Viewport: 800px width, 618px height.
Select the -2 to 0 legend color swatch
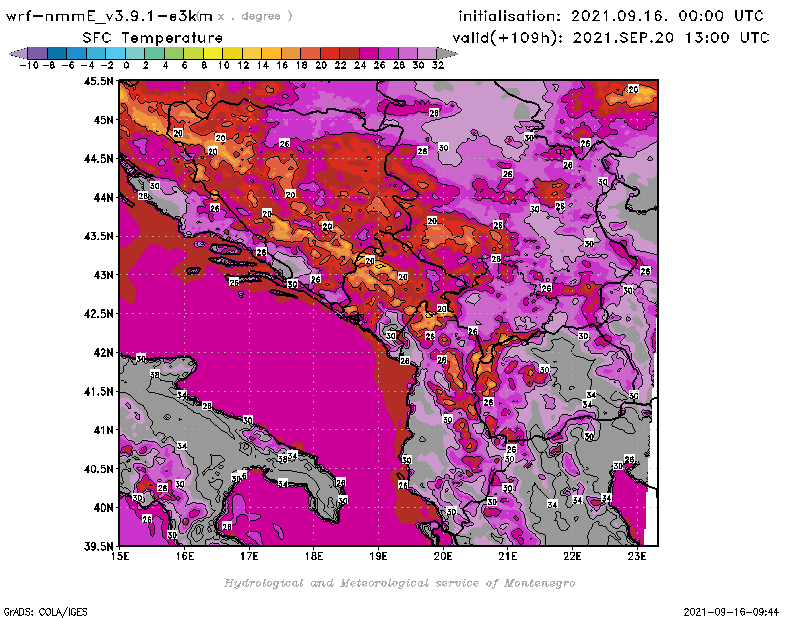click(115, 53)
